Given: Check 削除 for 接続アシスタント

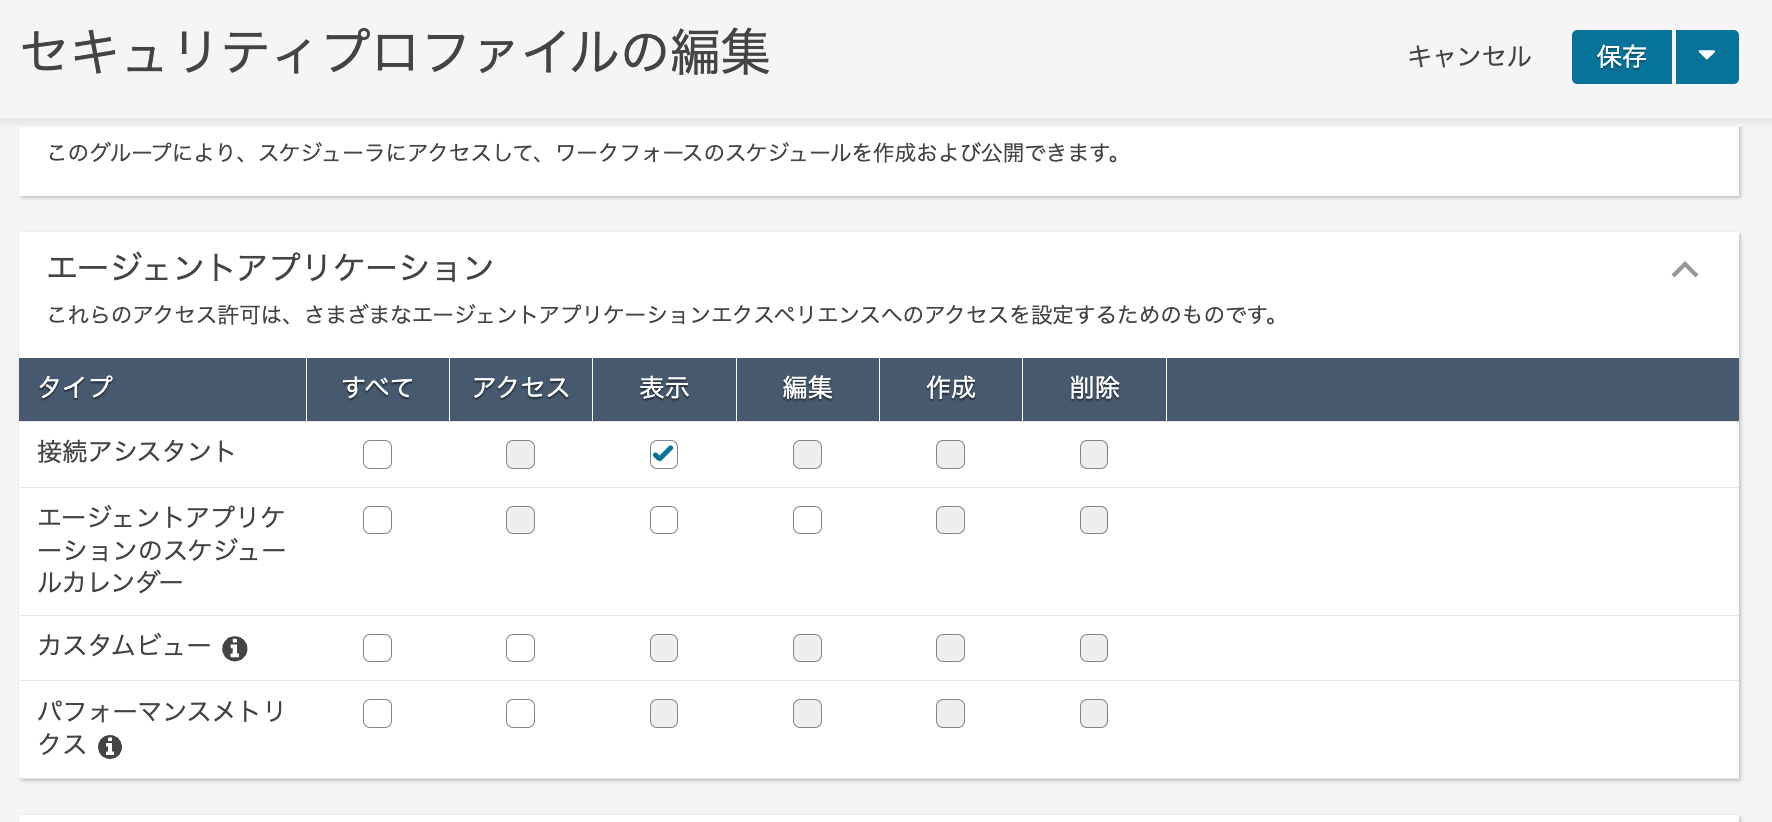Looking at the screenshot, I should (1093, 454).
